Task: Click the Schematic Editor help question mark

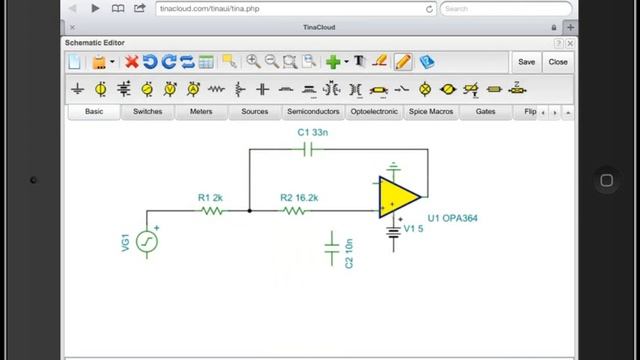Action: [558, 43]
